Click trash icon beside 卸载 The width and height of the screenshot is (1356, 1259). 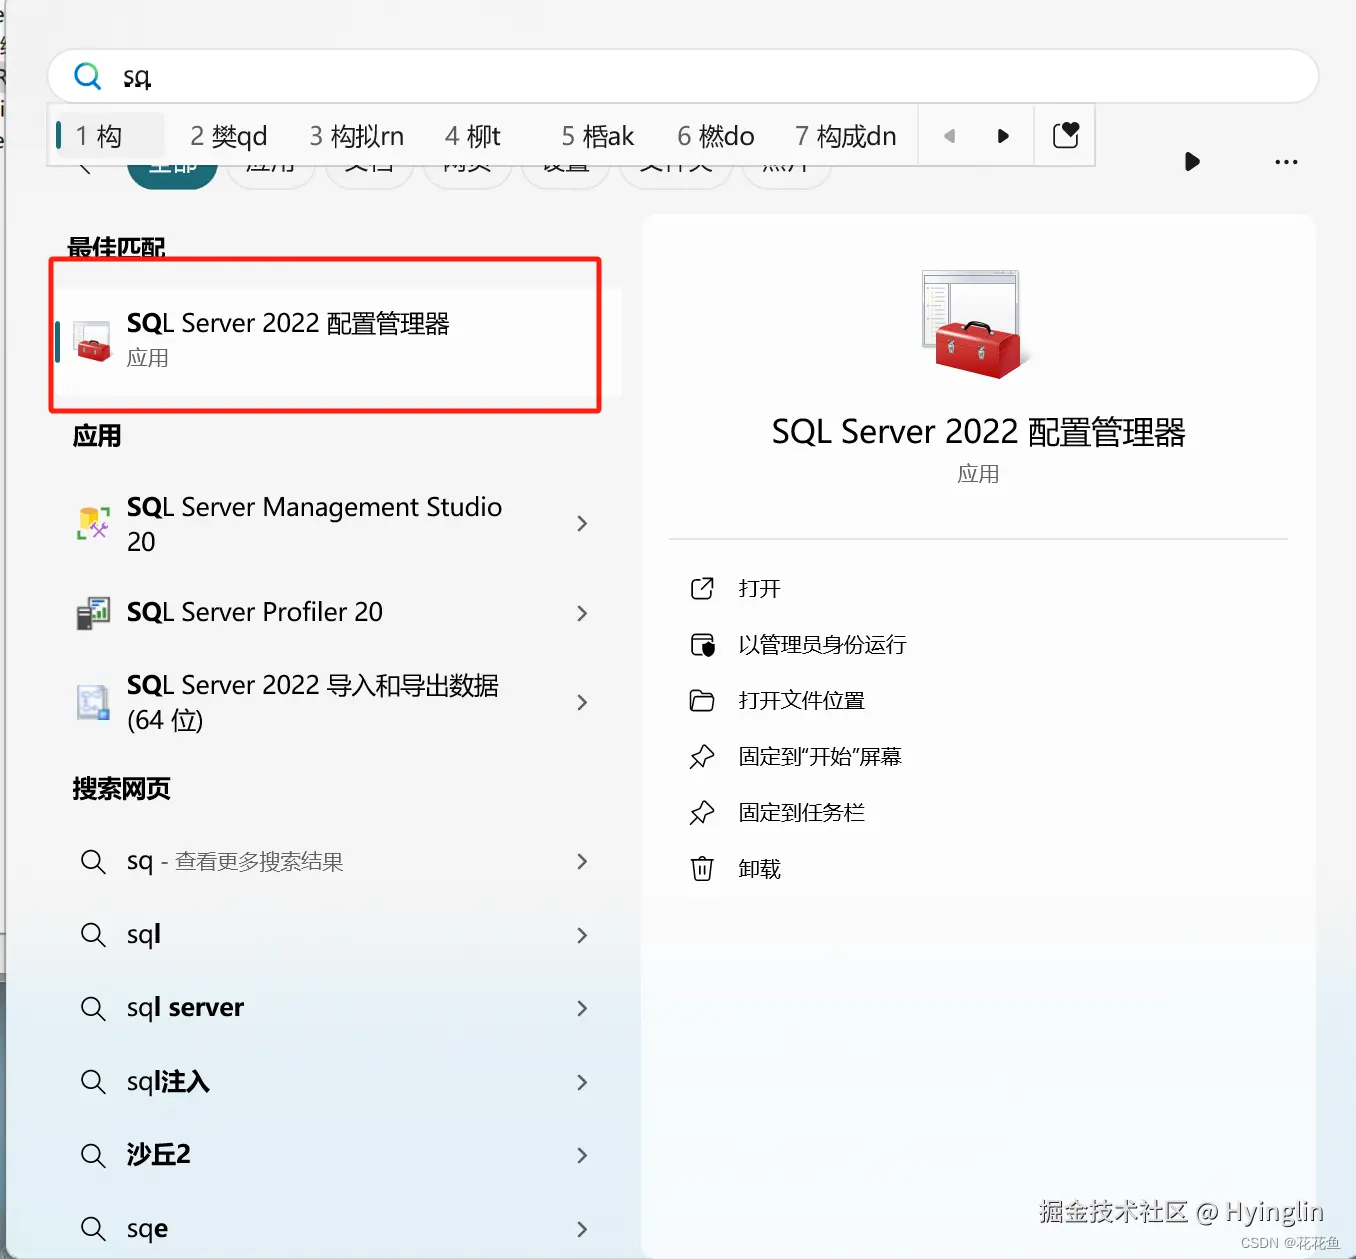702,868
